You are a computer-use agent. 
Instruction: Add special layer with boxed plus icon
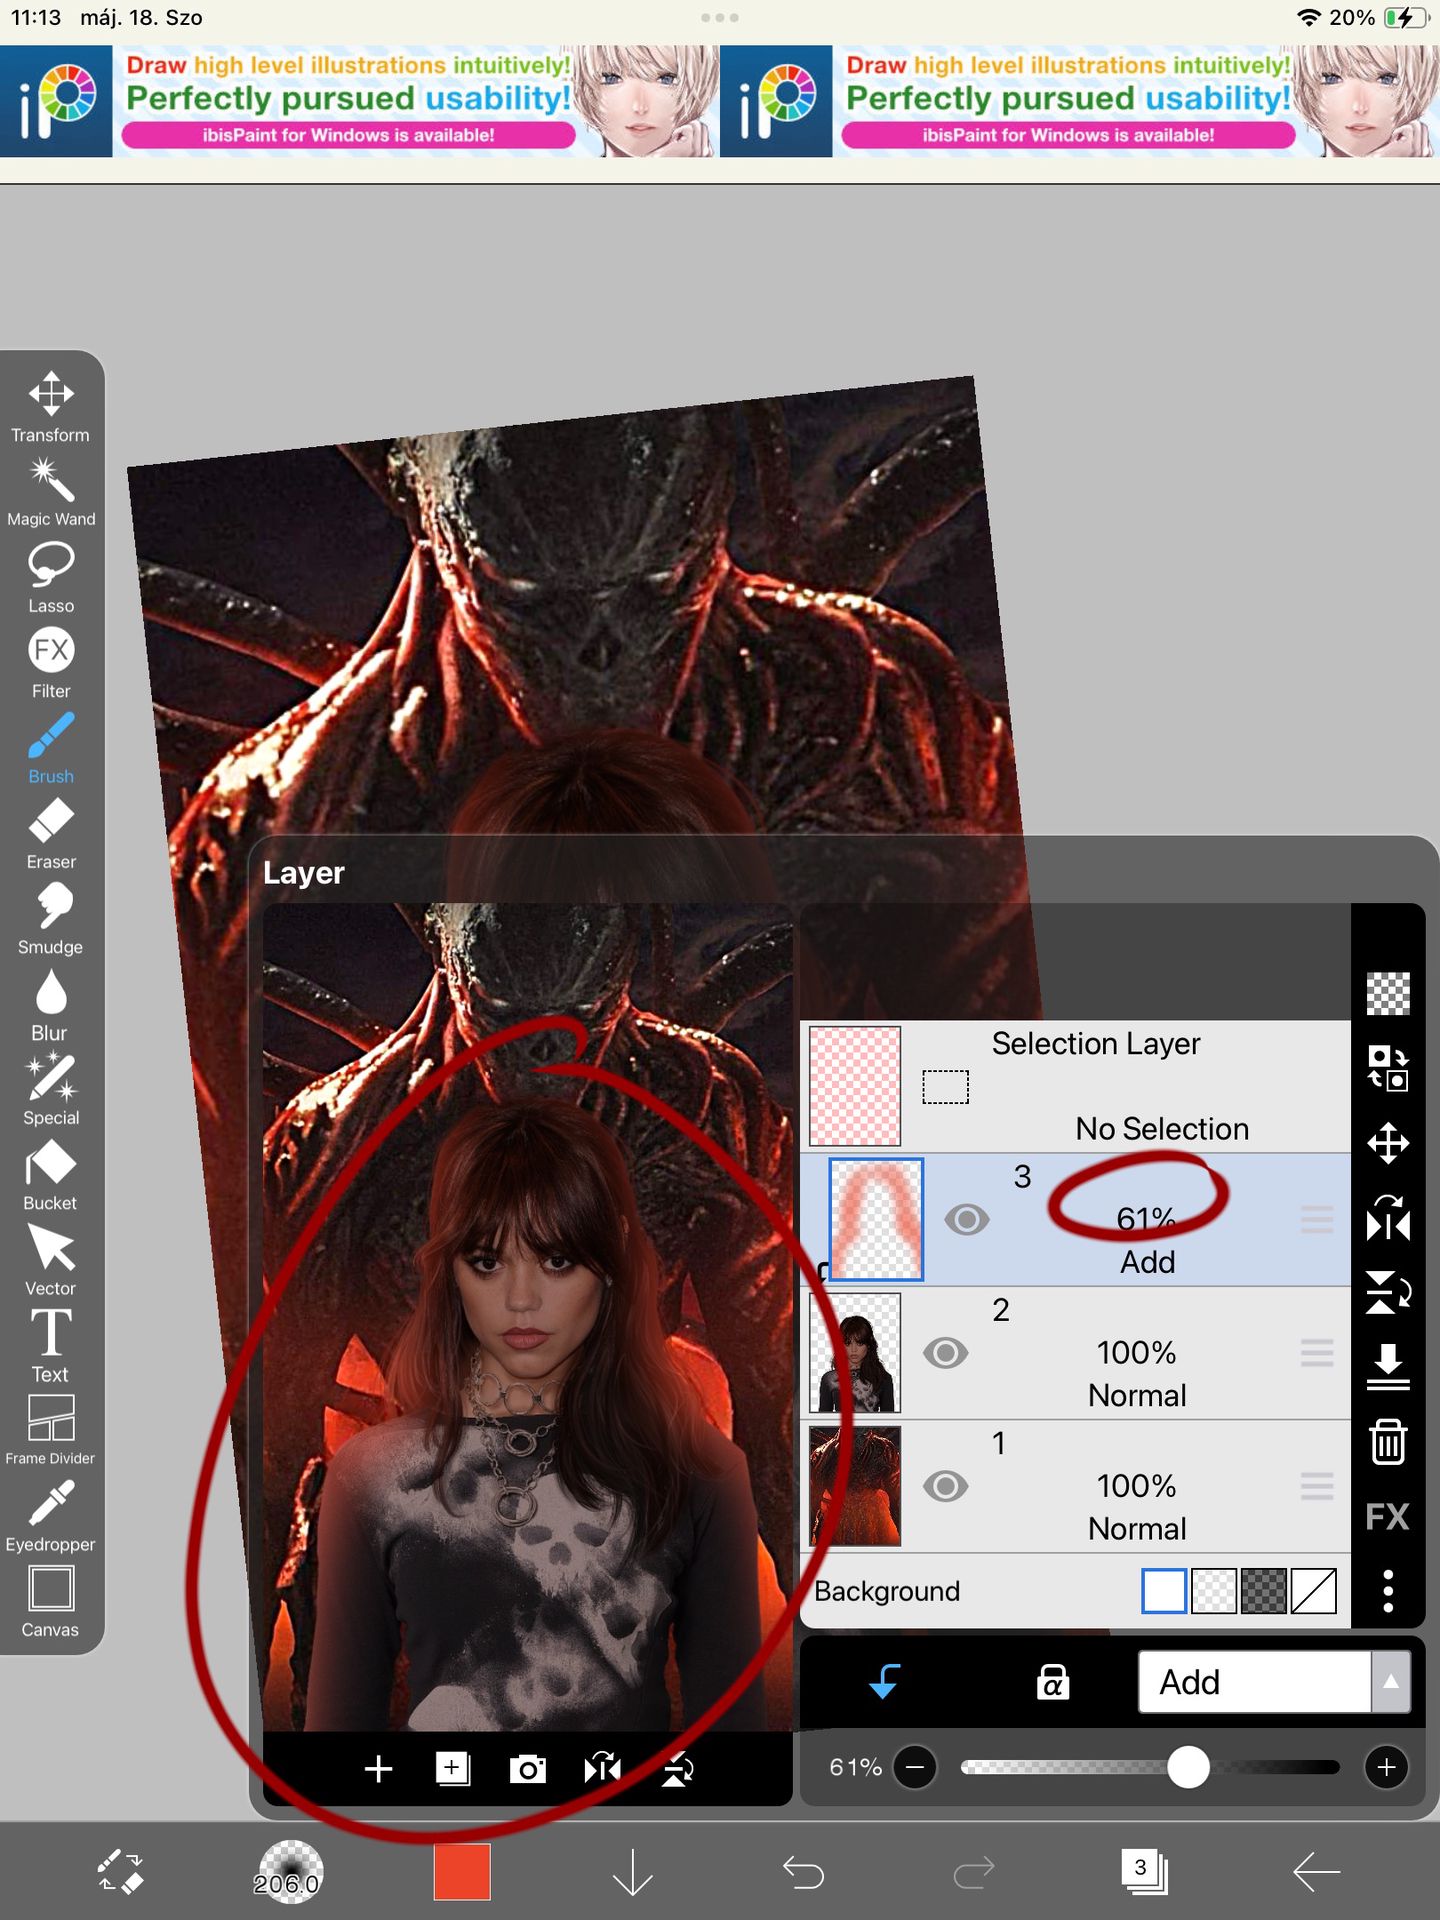[x=453, y=1769]
